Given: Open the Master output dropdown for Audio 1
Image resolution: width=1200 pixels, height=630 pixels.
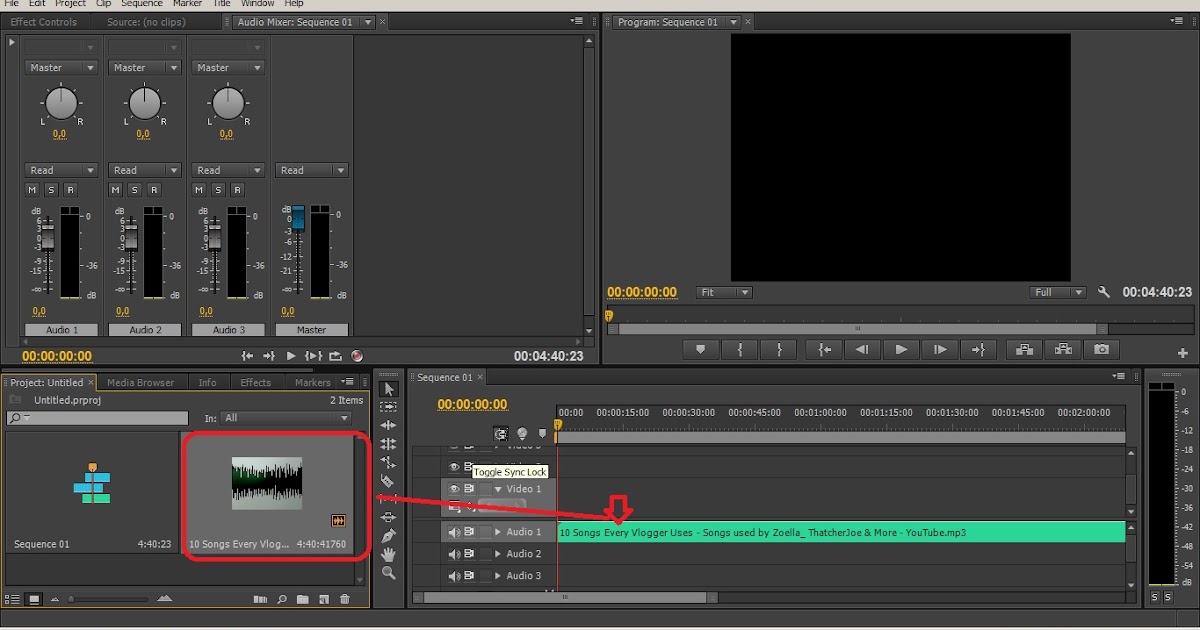Looking at the screenshot, I should pos(61,67).
